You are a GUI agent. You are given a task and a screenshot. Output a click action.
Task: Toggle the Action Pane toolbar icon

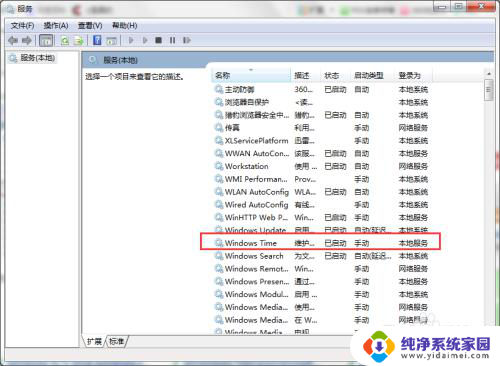pyautogui.click(x=111, y=41)
